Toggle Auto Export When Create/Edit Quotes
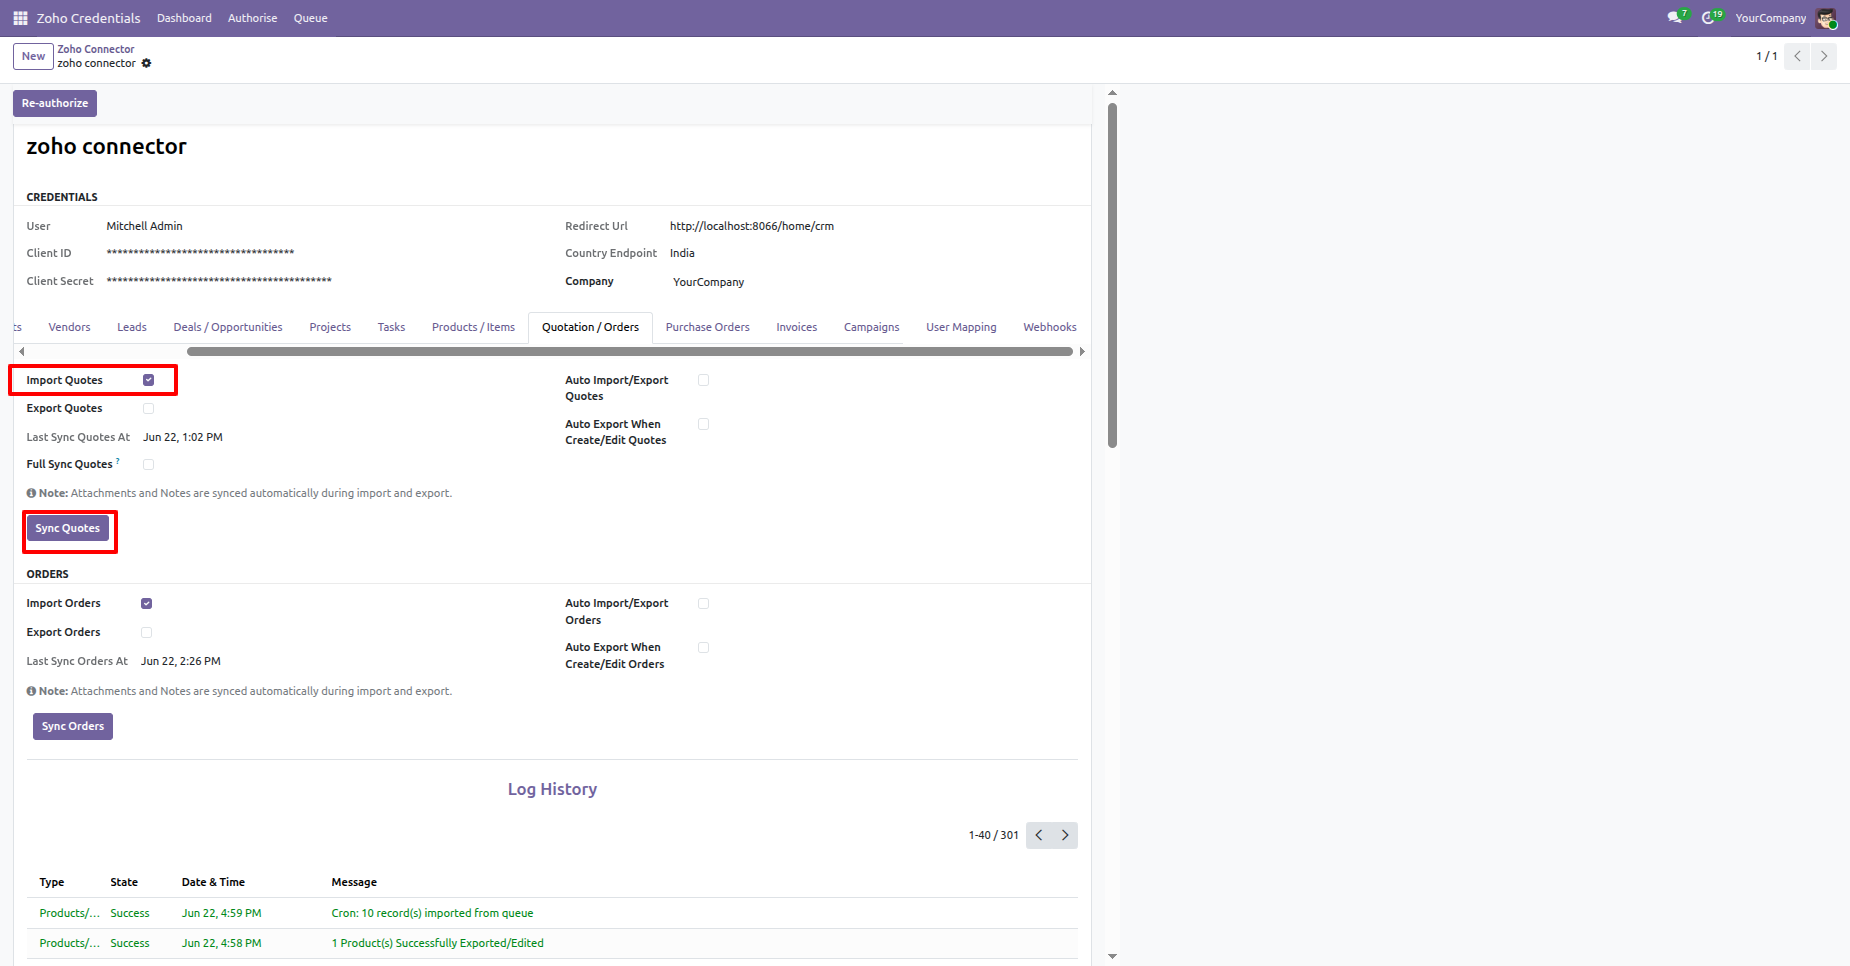Image resolution: width=1850 pixels, height=966 pixels. pyautogui.click(x=704, y=424)
